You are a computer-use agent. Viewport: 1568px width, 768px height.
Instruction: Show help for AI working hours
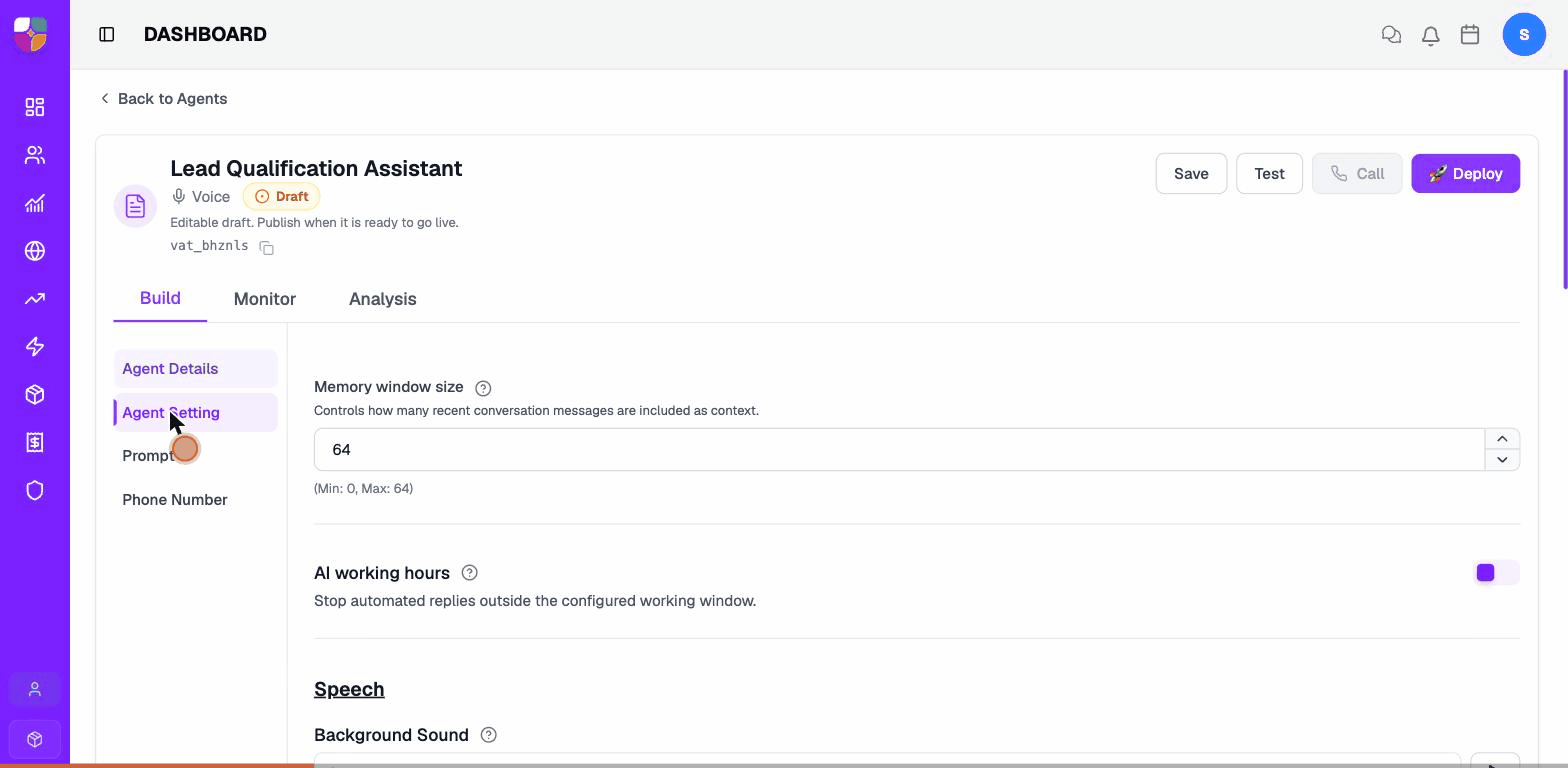tap(470, 573)
